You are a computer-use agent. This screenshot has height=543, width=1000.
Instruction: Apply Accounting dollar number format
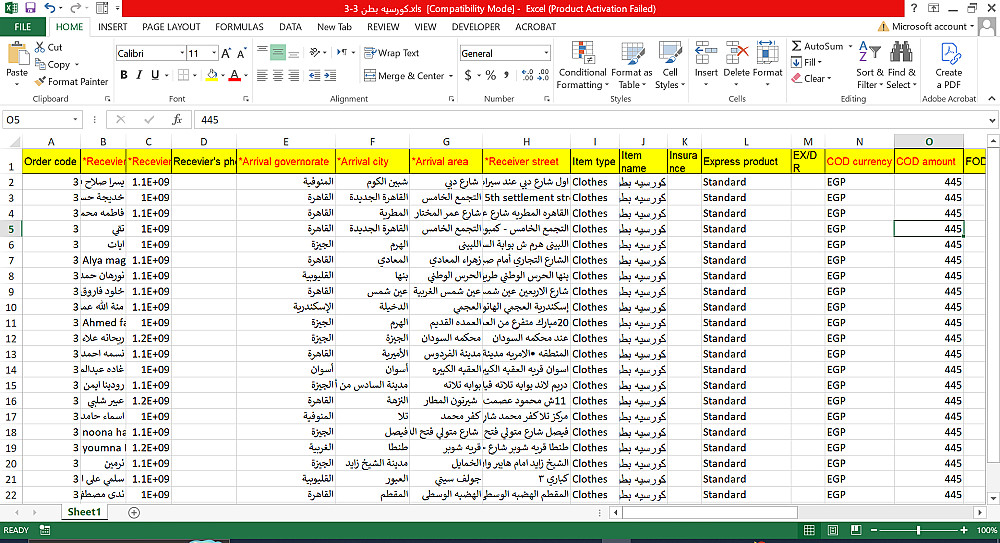click(x=468, y=75)
